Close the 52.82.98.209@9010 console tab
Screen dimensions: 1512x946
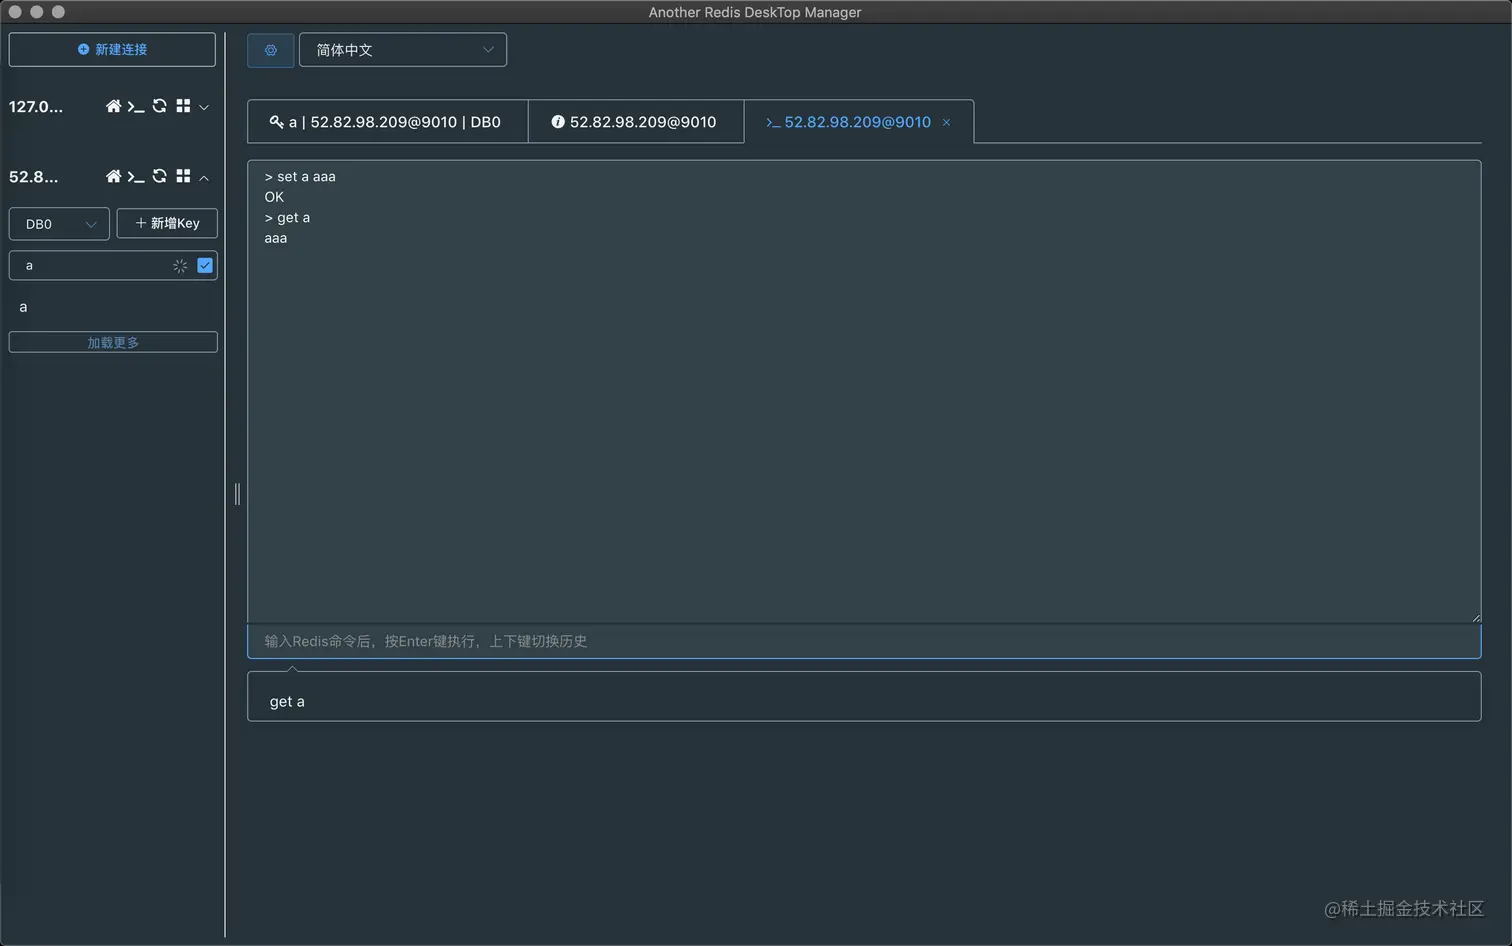tap(946, 123)
